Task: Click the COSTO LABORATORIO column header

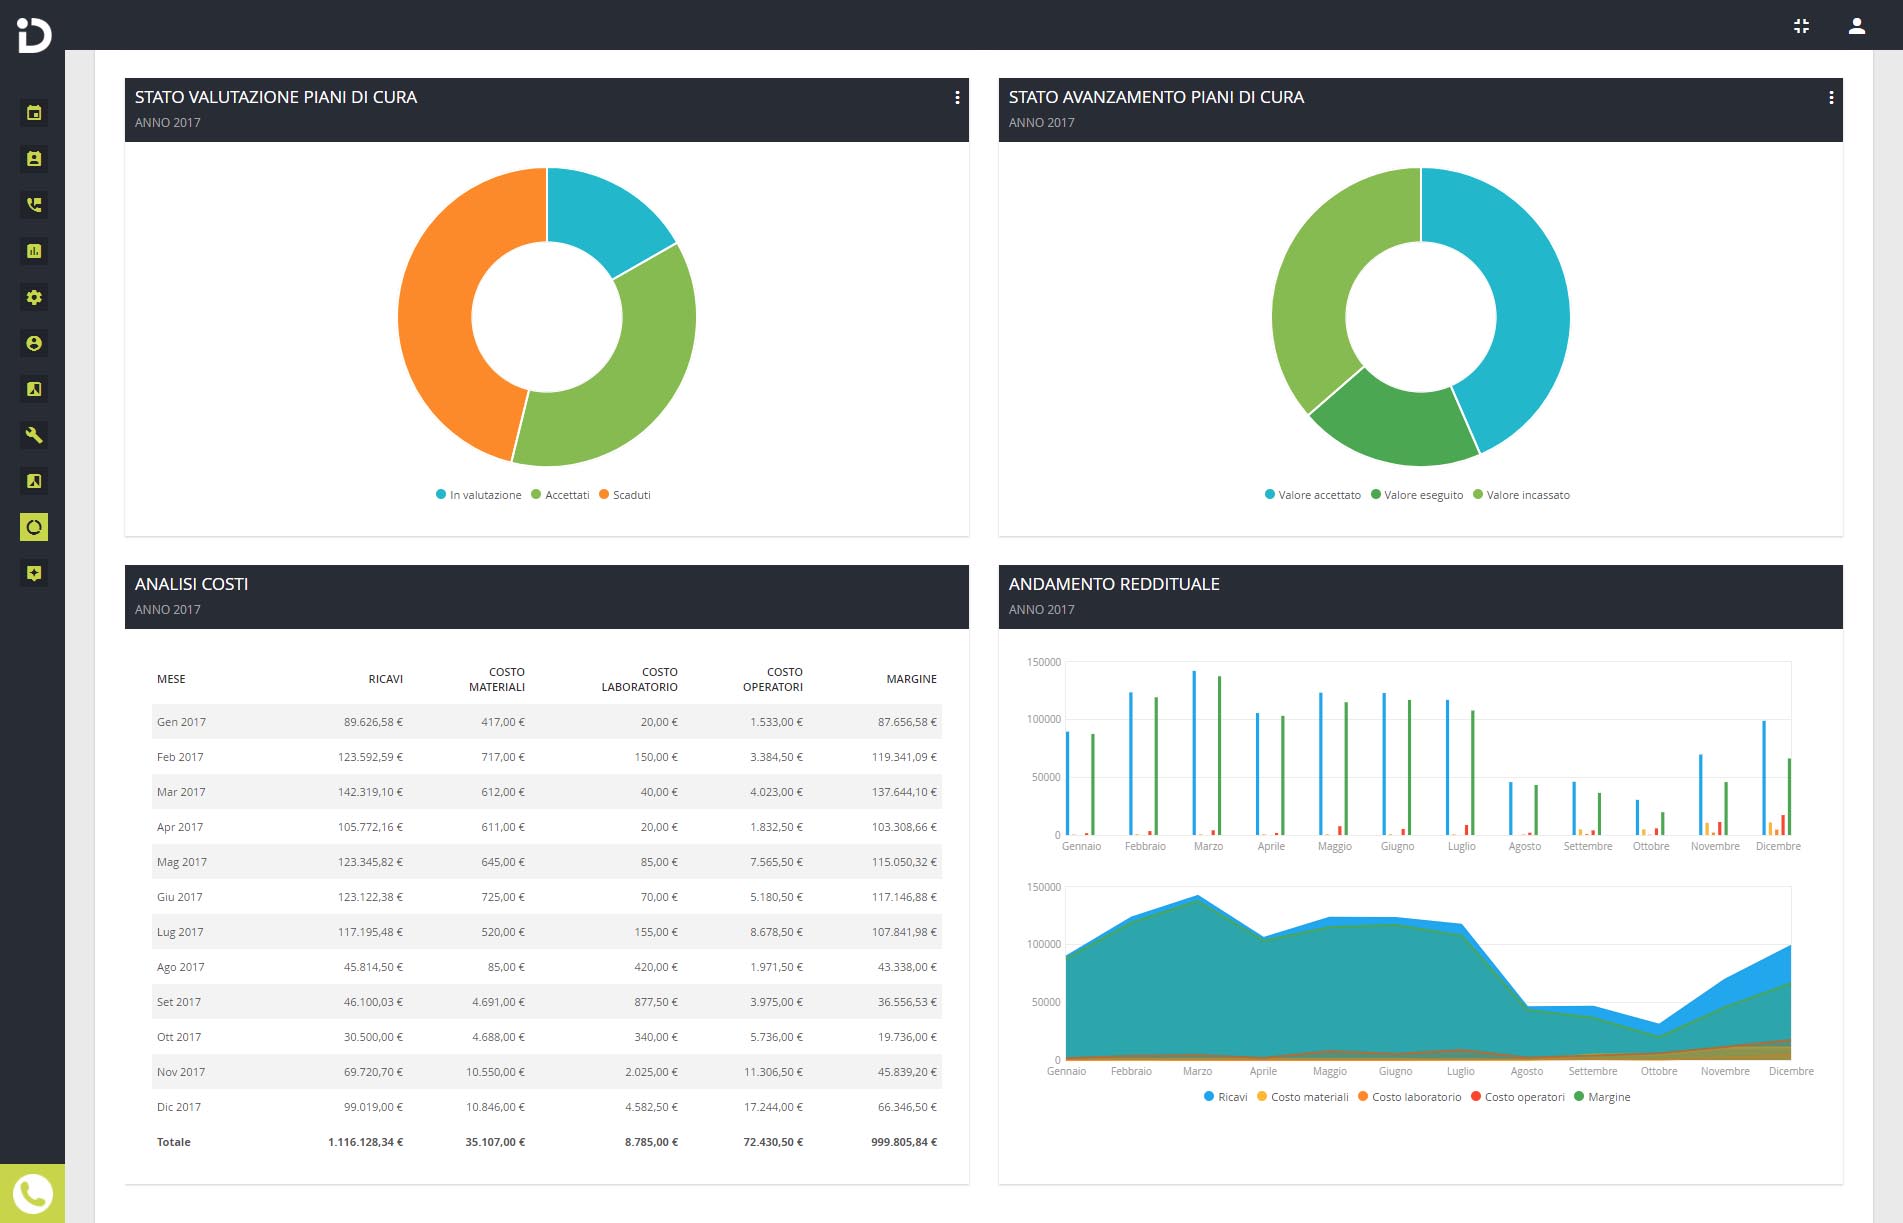Action: [640, 679]
